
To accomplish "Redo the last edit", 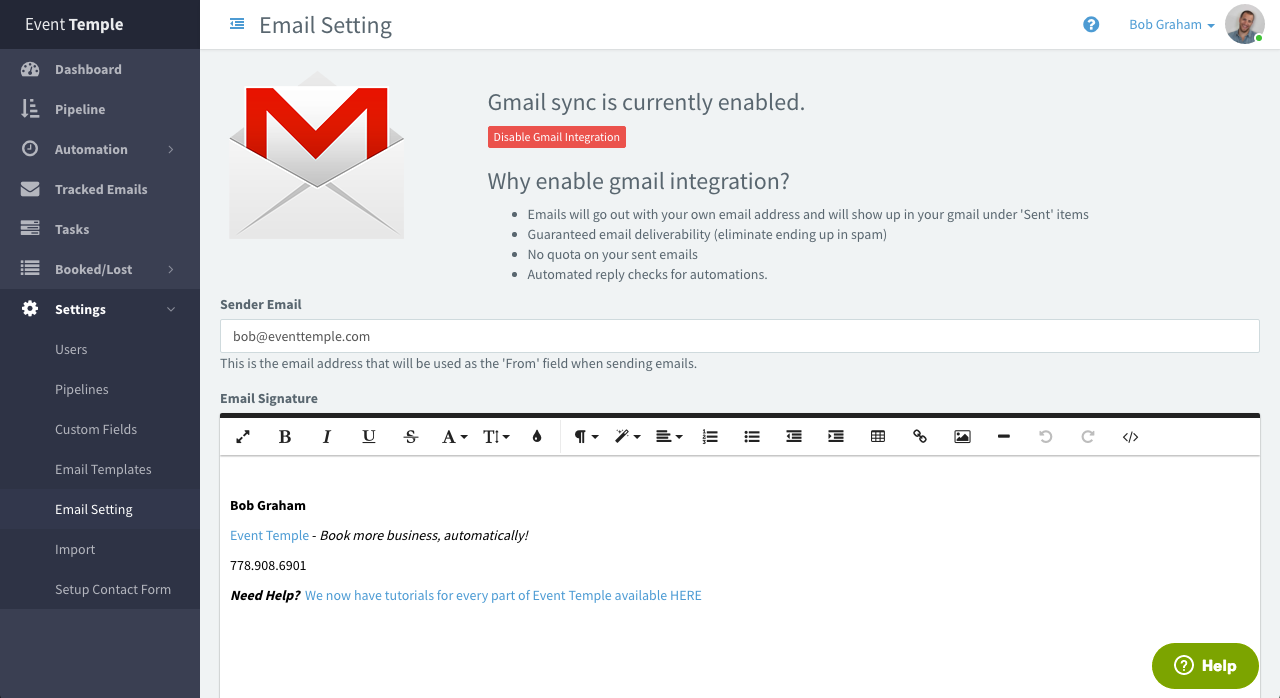I will point(1088,437).
